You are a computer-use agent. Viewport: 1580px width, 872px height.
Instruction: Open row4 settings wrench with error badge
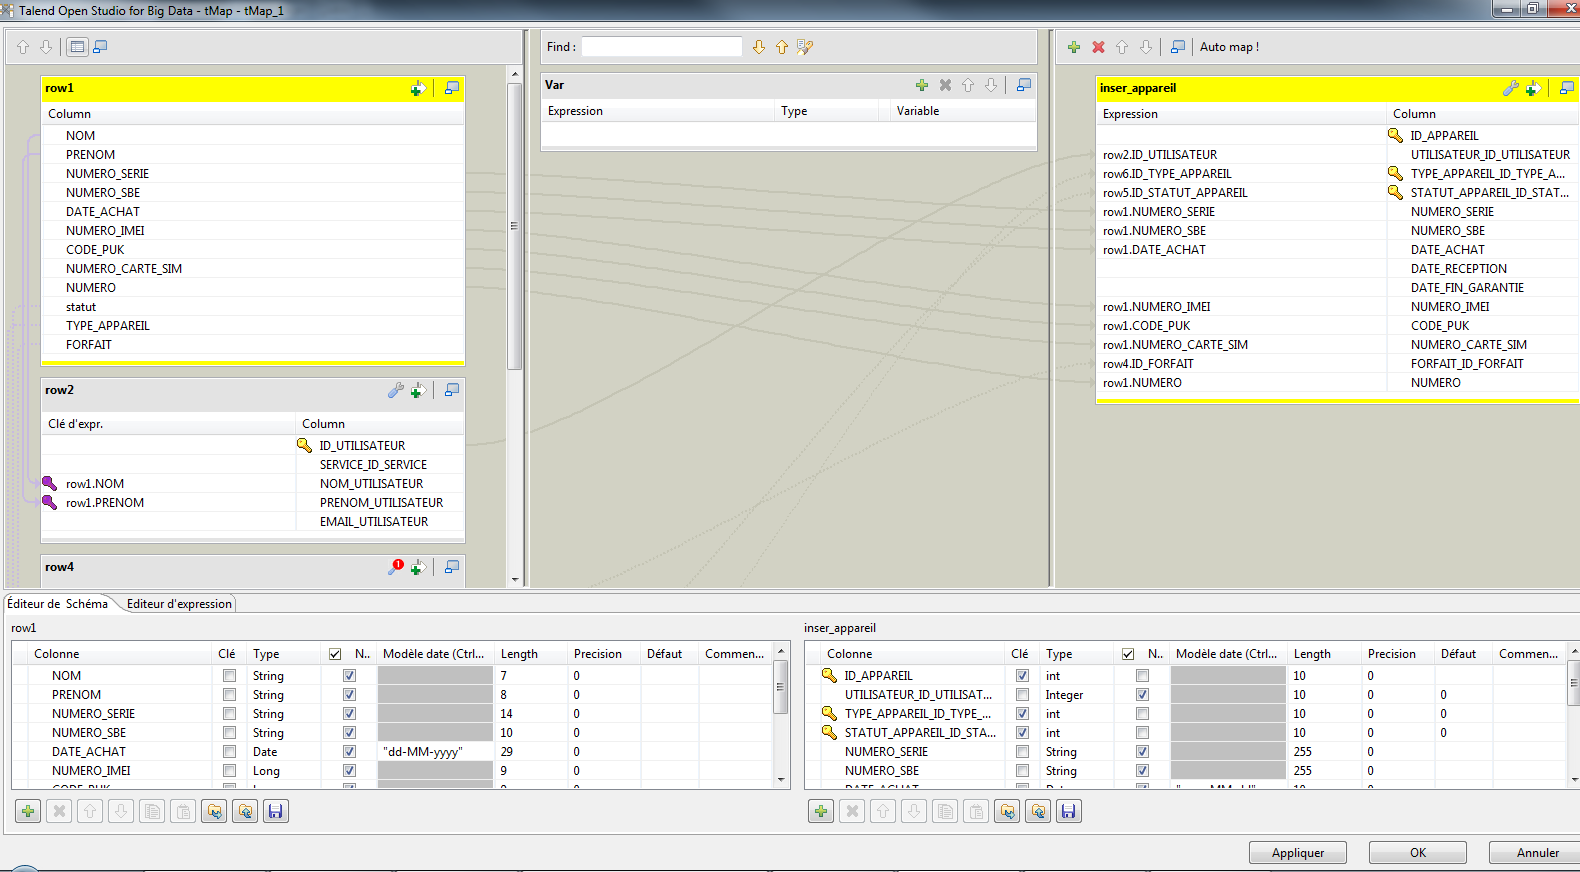(396, 567)
